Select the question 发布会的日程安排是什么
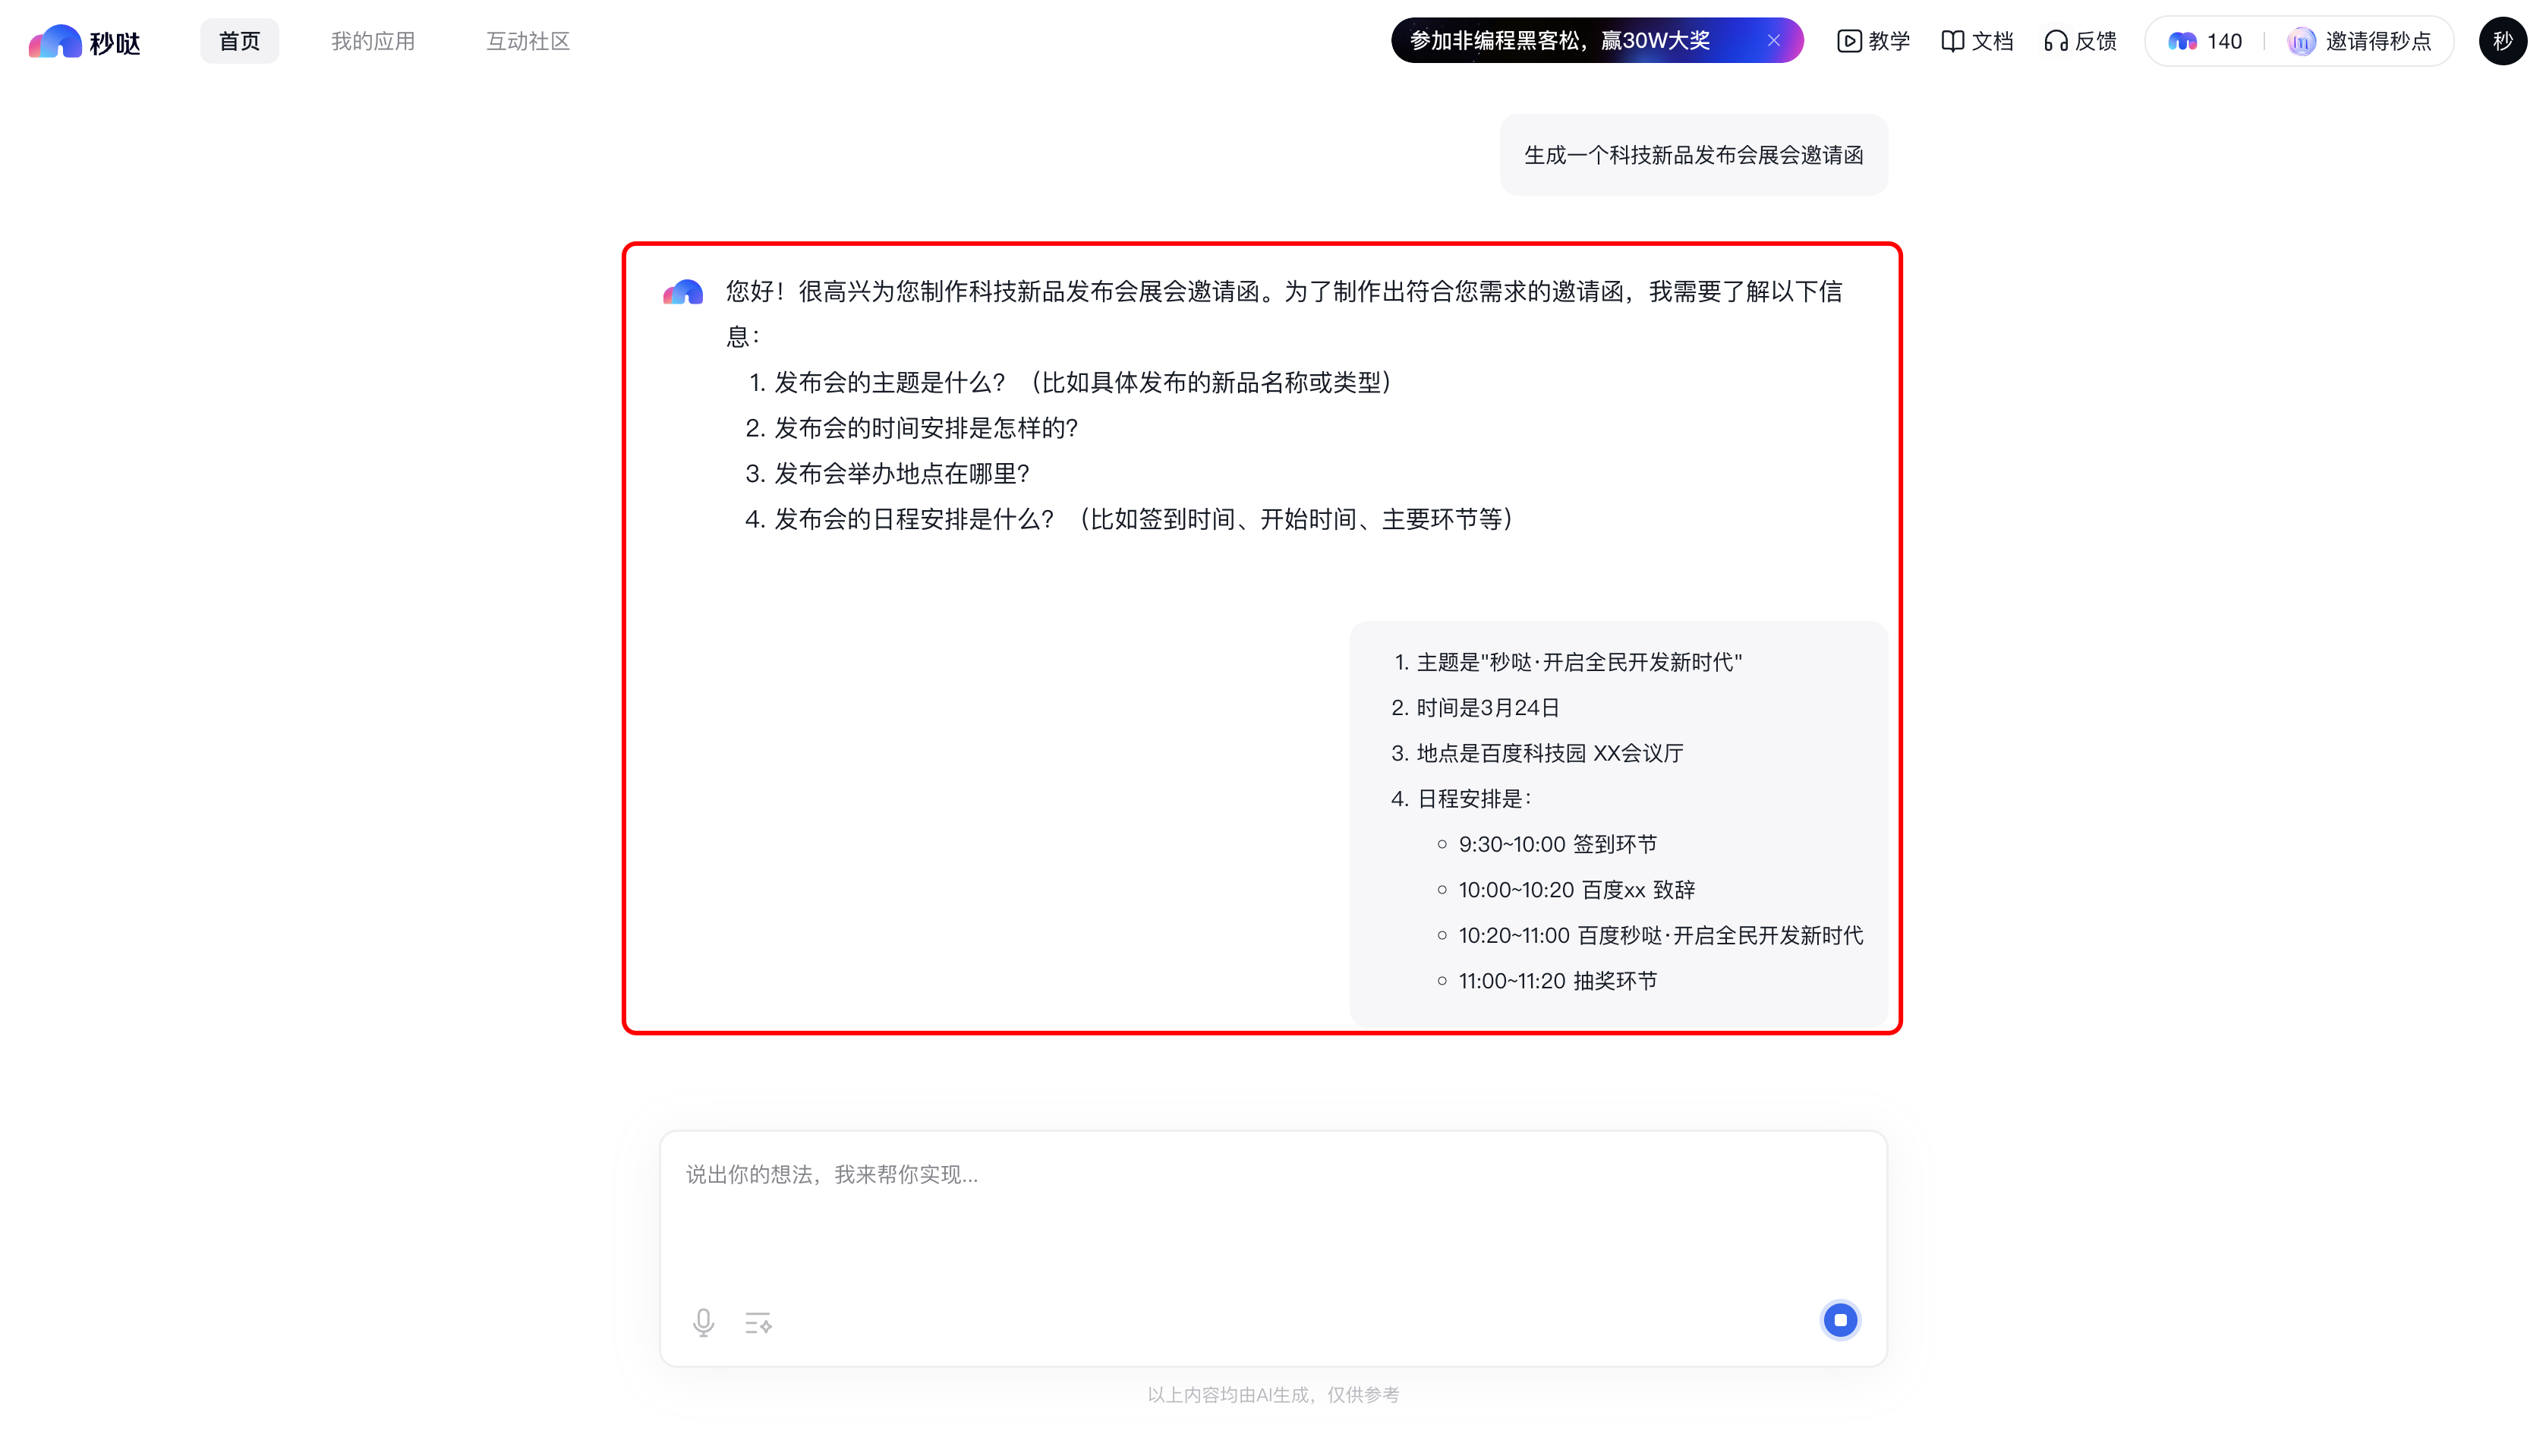This screenshot has height=1456, width=2546. click(x=1129, y=519)
